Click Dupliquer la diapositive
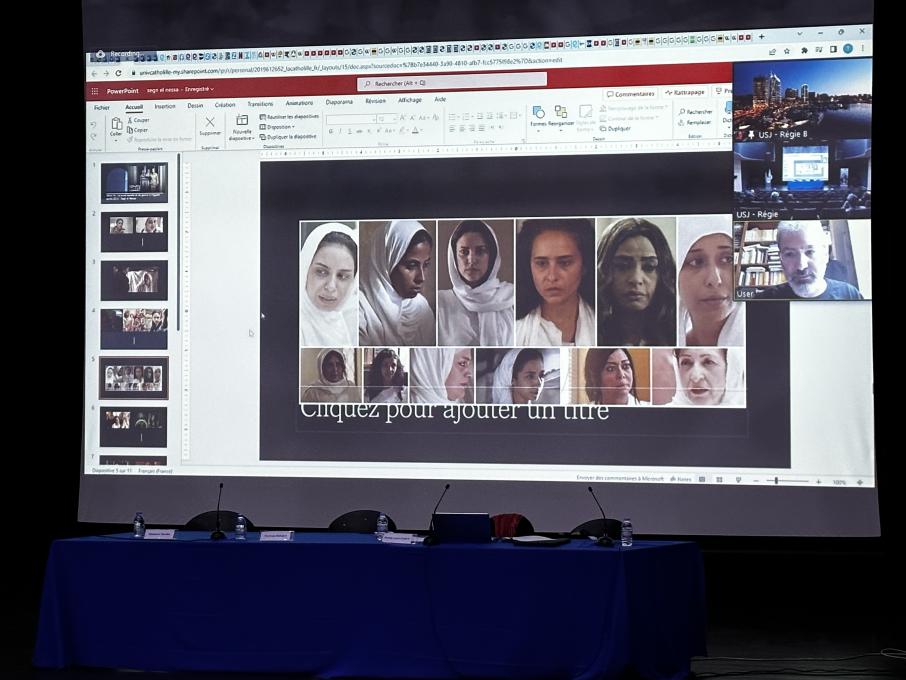The width and height of the screenshot is (906, 680). coord(288,137)
